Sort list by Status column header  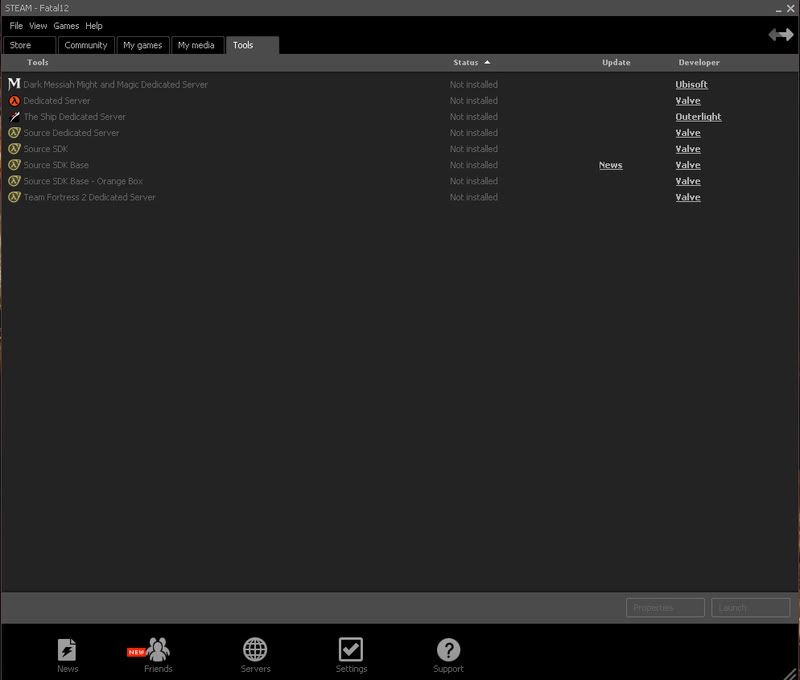(x=465, y=63)
